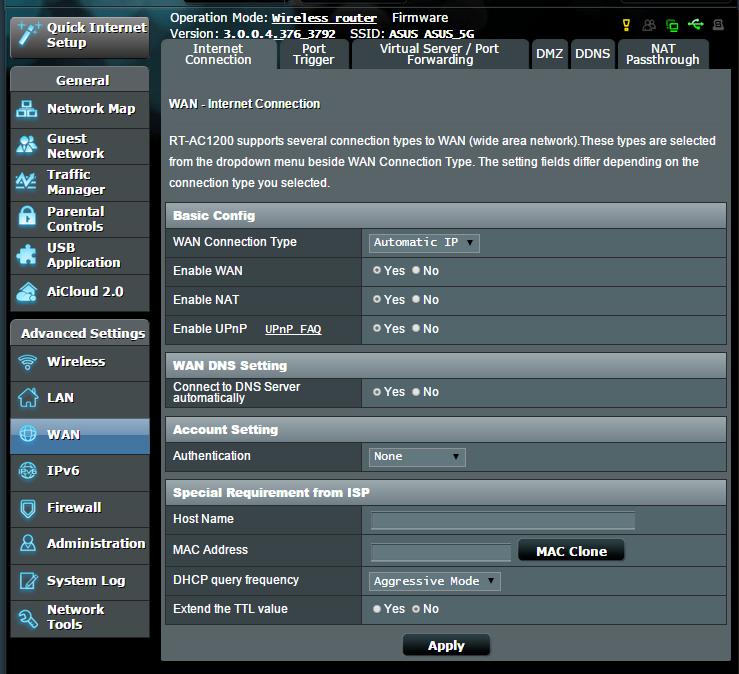This screenshot has height=674, width=739.
Task: Focus the Host Name input field
Action: [x=503, y=521]
